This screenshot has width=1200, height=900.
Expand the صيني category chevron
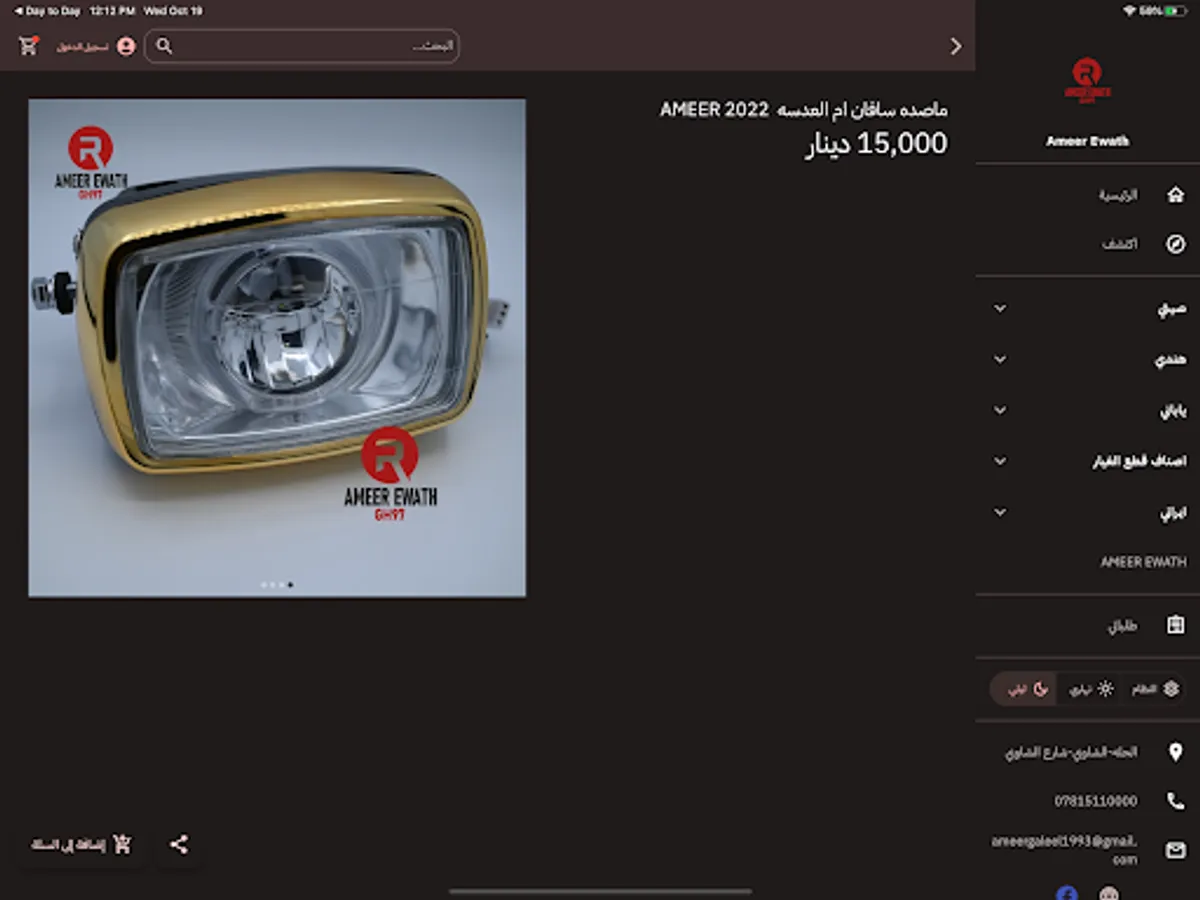1000,309
